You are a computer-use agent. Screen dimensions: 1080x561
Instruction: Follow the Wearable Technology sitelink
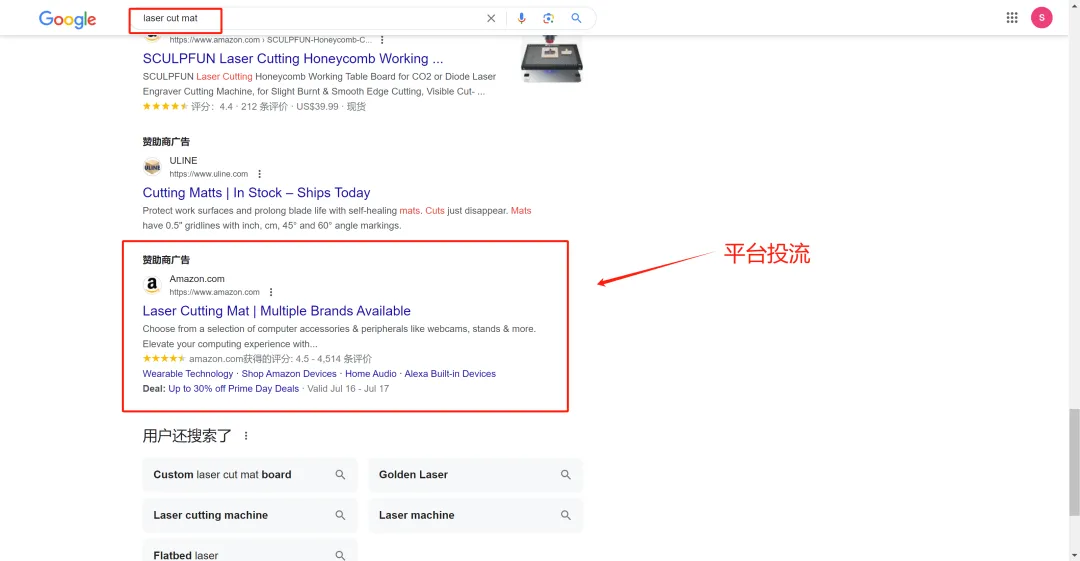[x=188, y=374]
